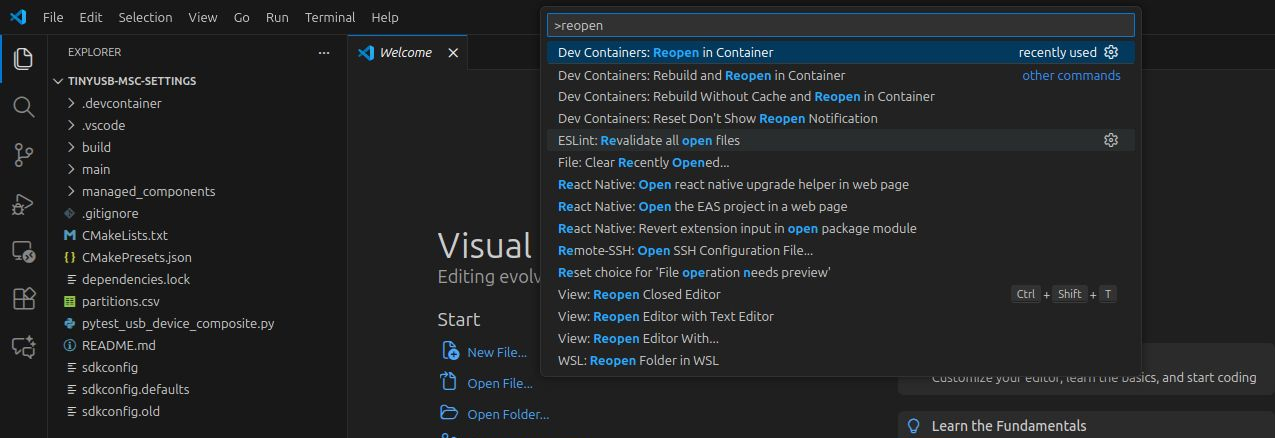Run Dev Containers: Reopen in Container
Viewport: 1275px width, 438px height.
pos(841,52)
